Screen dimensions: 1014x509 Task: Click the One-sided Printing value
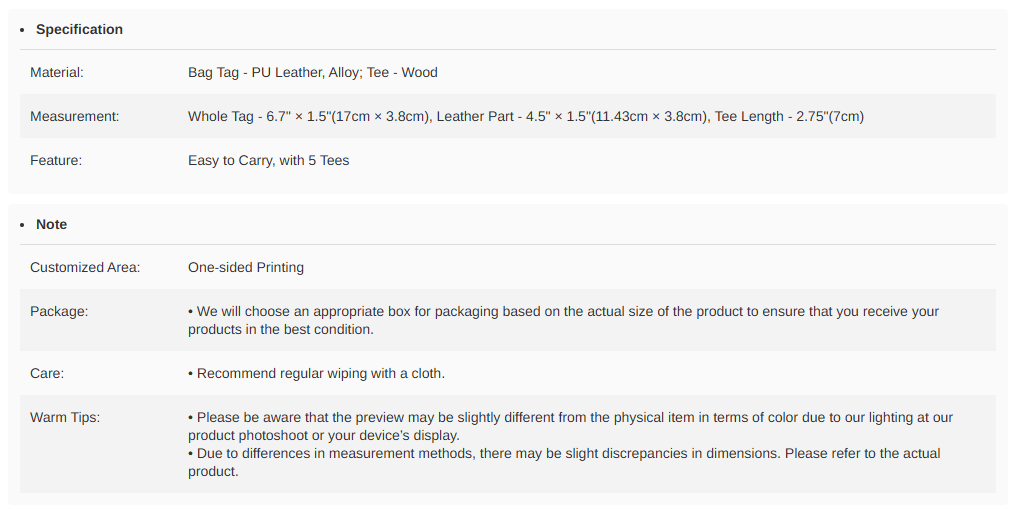click(246, 267)
